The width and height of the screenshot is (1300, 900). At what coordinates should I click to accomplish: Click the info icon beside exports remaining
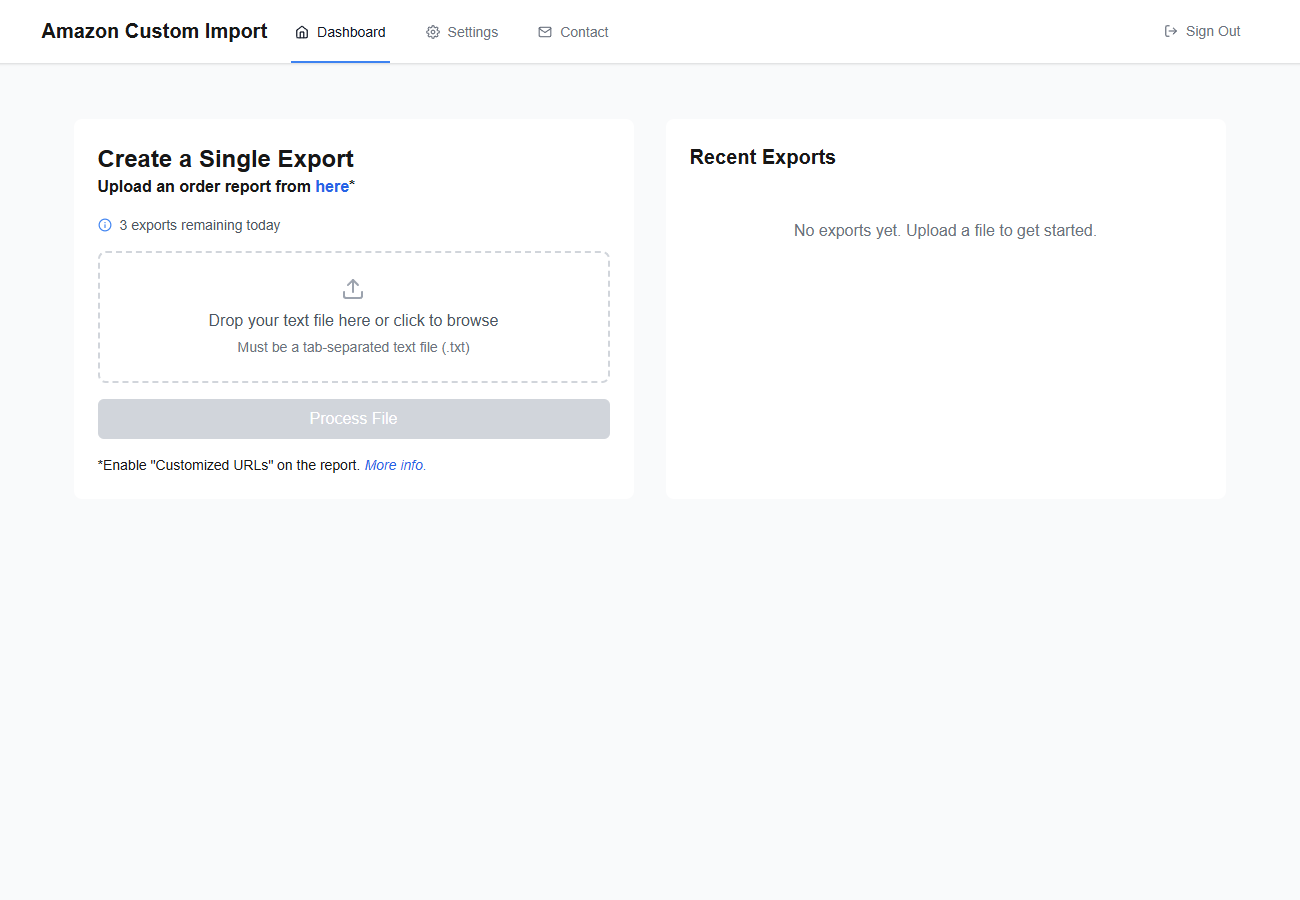click(x=105, y=225)
